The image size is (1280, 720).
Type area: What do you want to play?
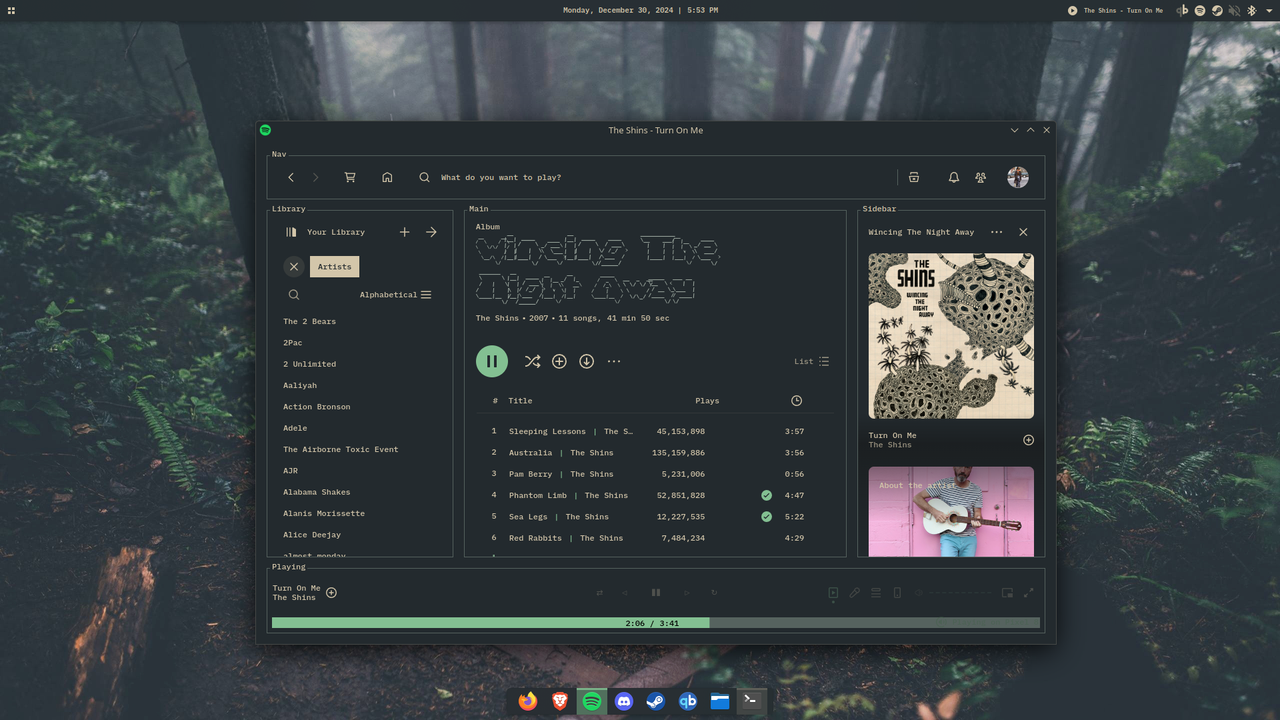[501, 177]
